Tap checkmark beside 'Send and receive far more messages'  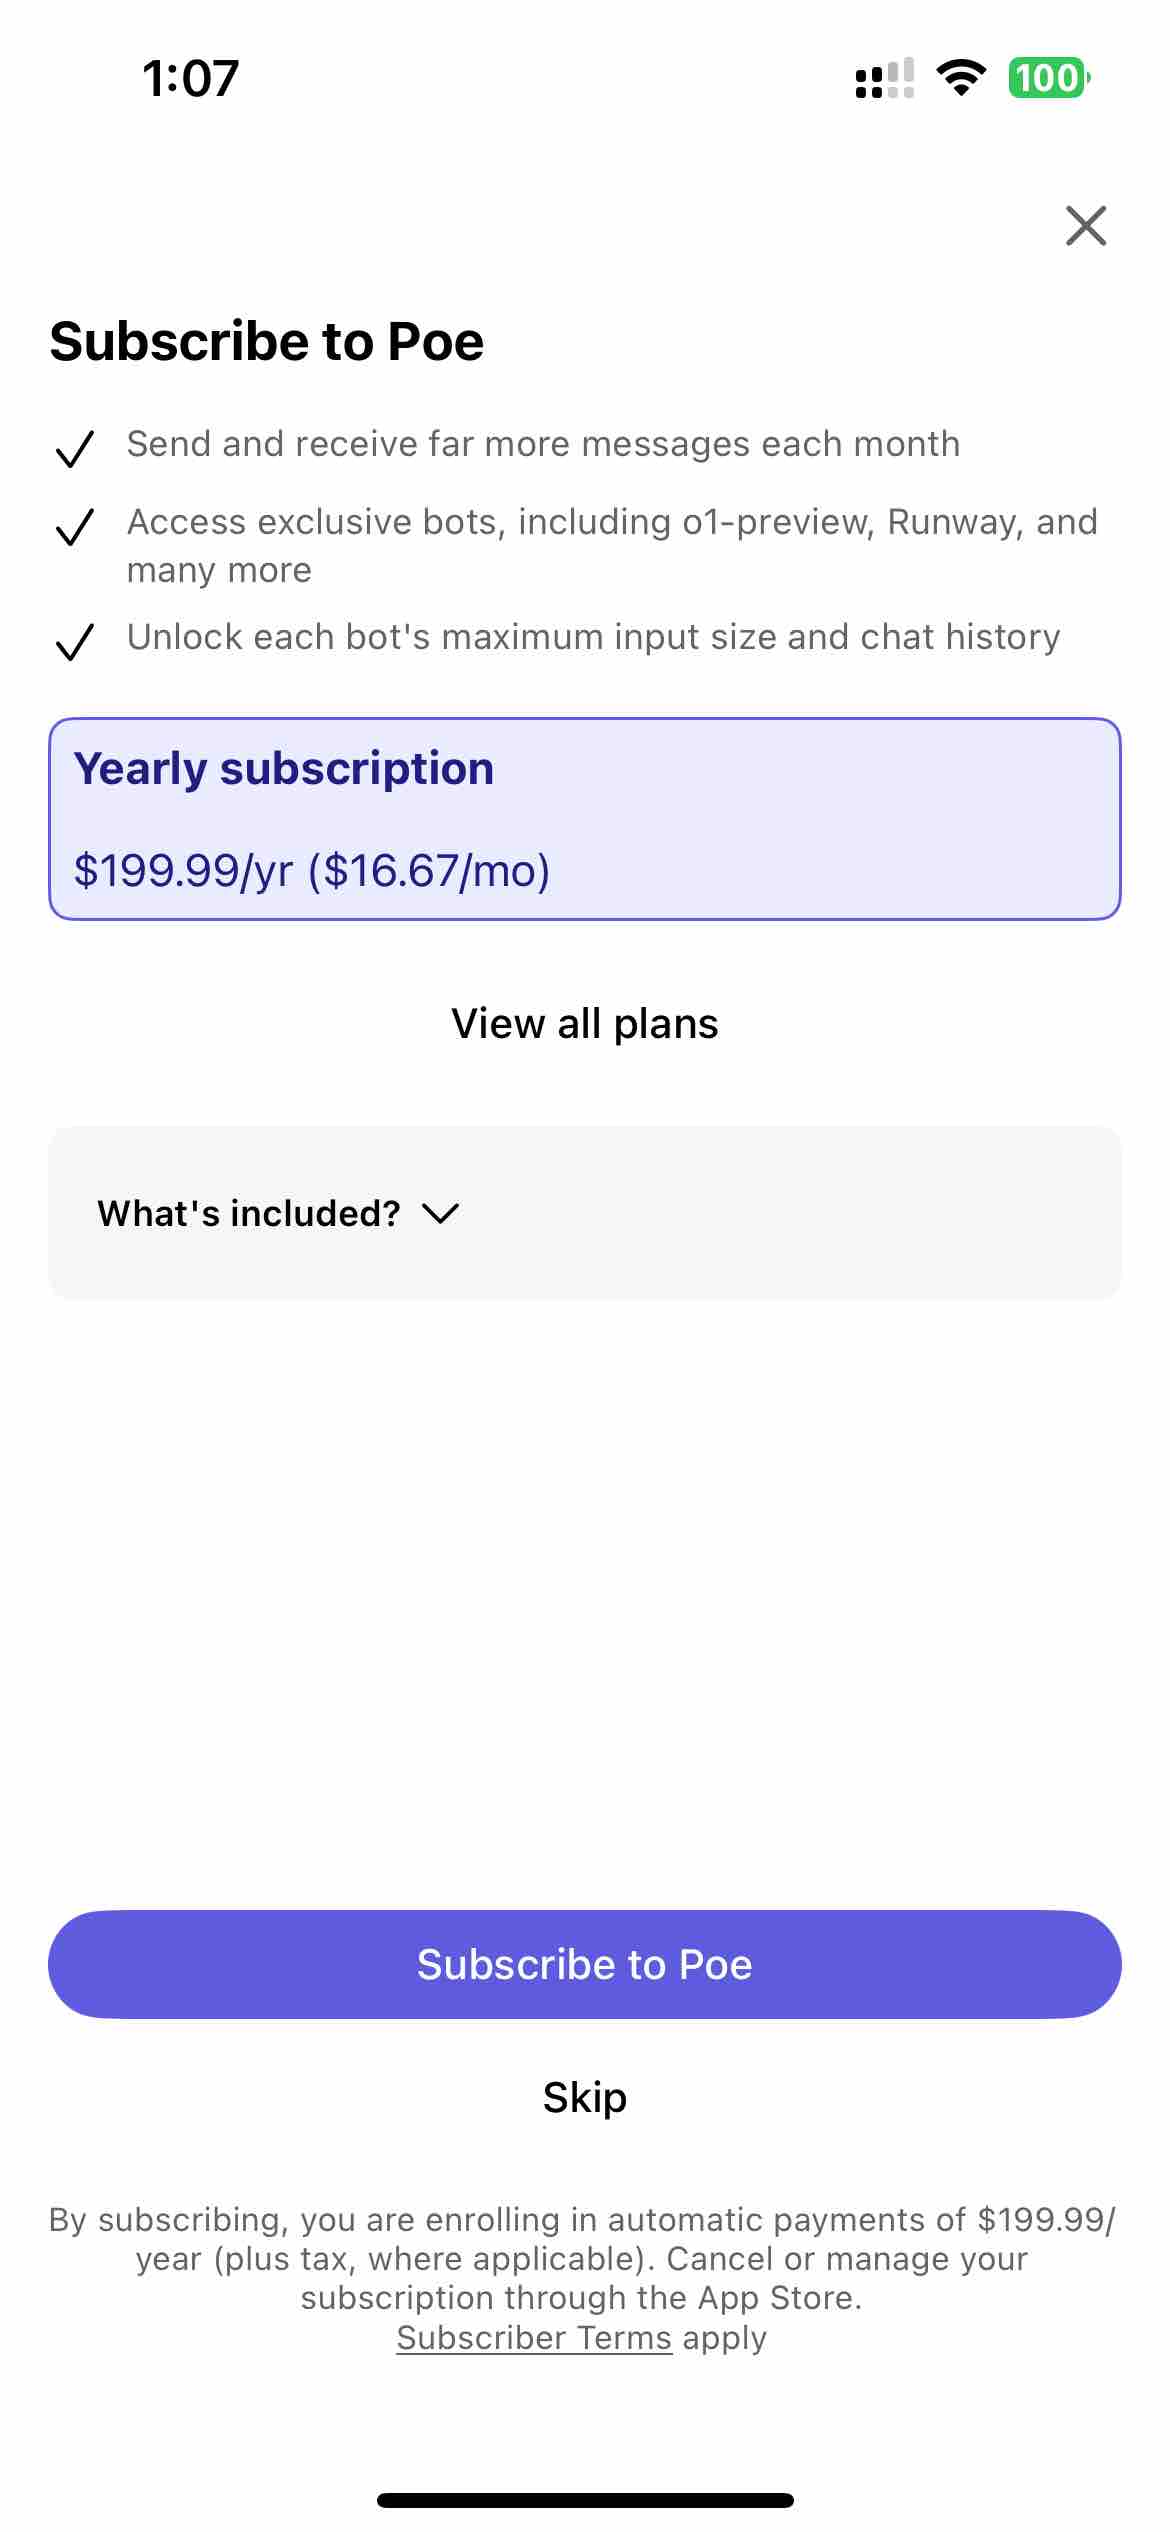point(75,448)
